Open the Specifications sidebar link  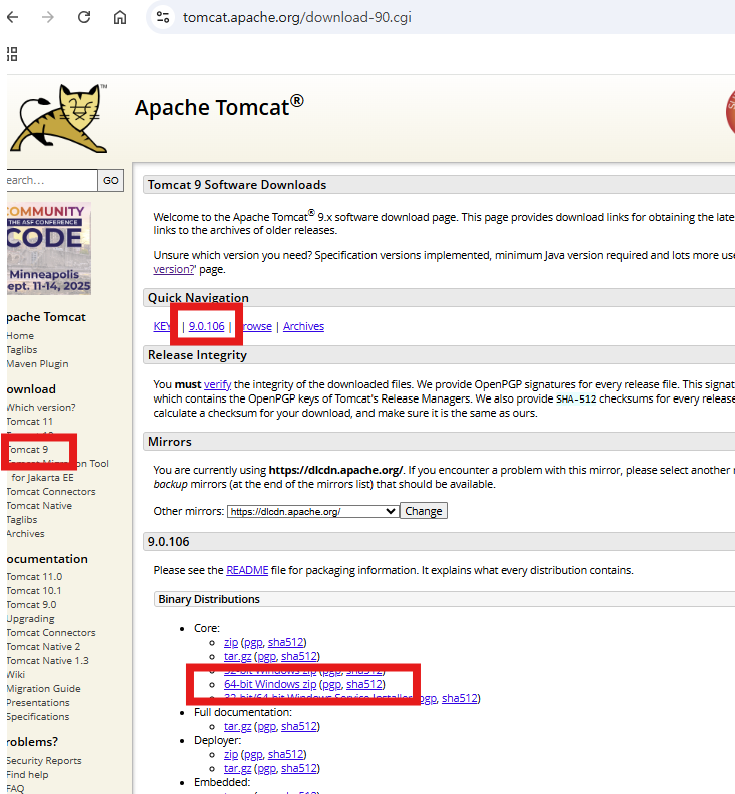coord(38,717)
